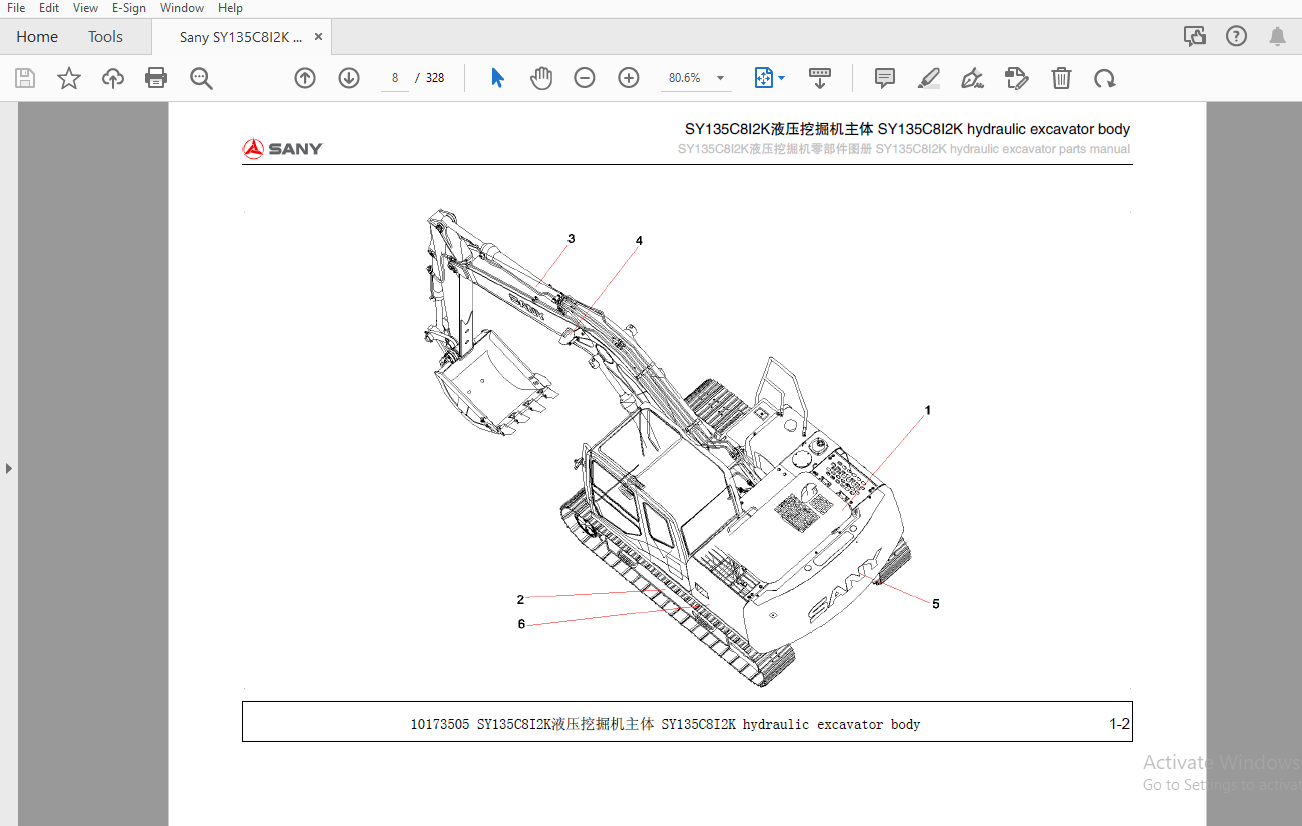Screen dimensions: 1302x826
Task: Zoom out with the minus button
Action: [x=585, y=78]
